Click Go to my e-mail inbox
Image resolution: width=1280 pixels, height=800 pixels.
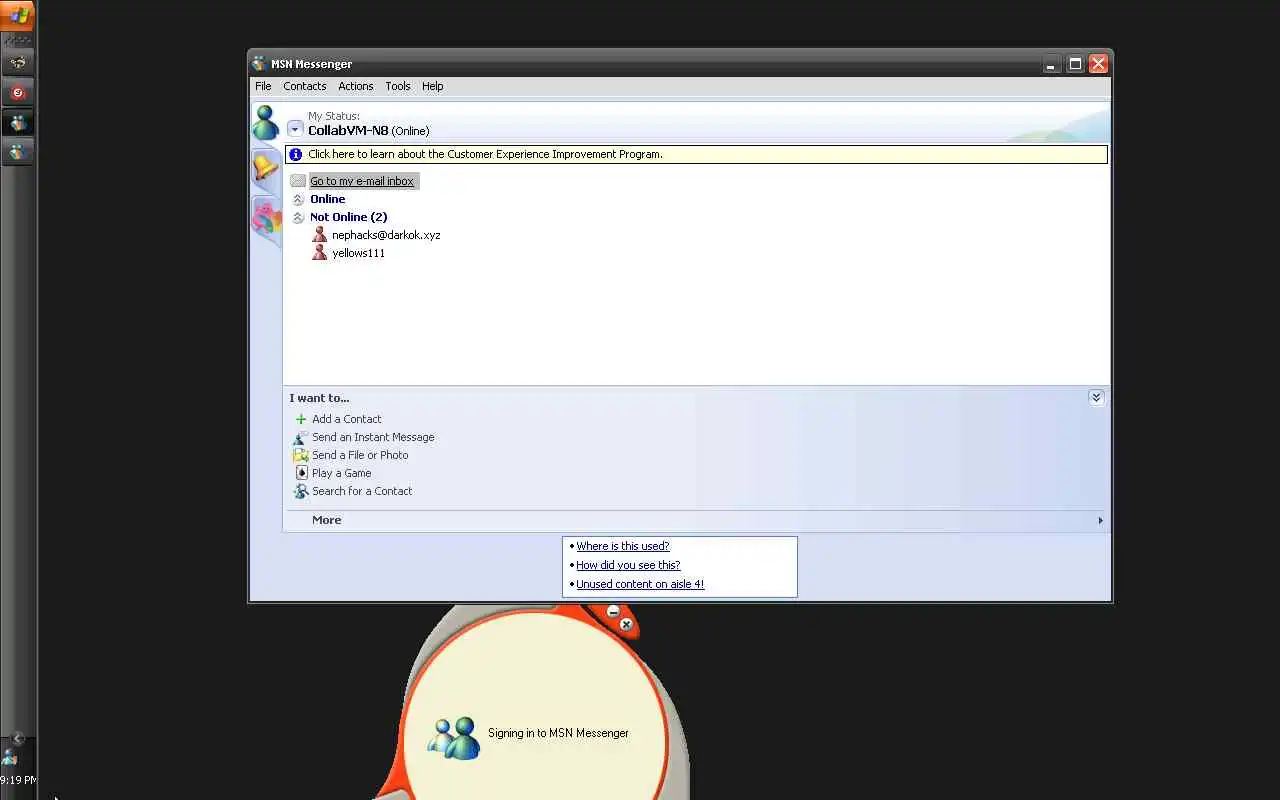pos(362,181)
